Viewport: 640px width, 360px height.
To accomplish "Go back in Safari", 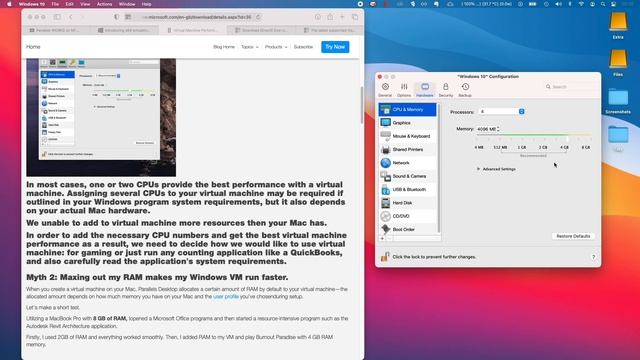I will click(x=71, y=17).
